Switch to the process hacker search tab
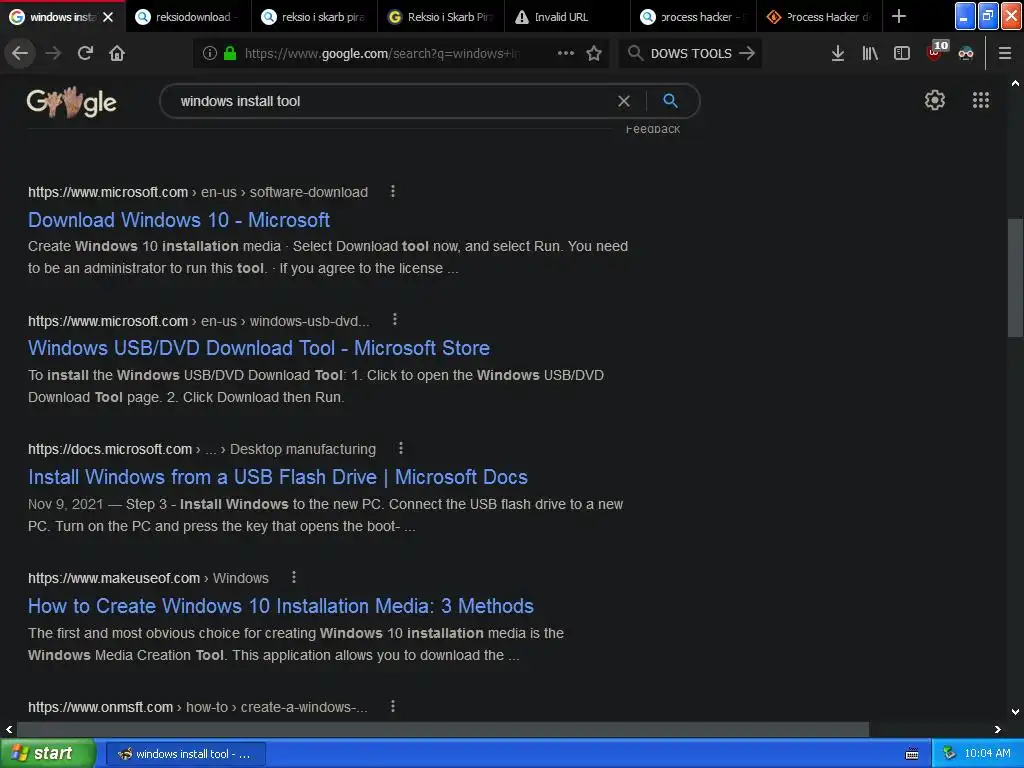Screen dimensions: 1024x768 [x=694, y=17]
